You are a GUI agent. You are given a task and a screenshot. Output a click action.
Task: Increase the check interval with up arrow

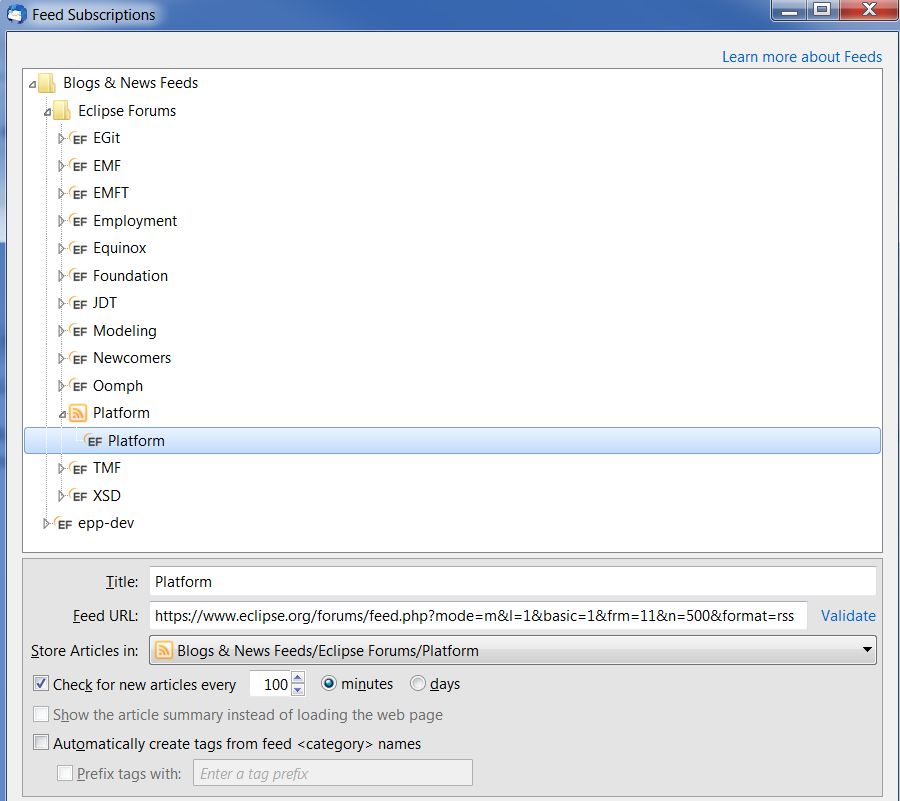click(x=297, y=678)
